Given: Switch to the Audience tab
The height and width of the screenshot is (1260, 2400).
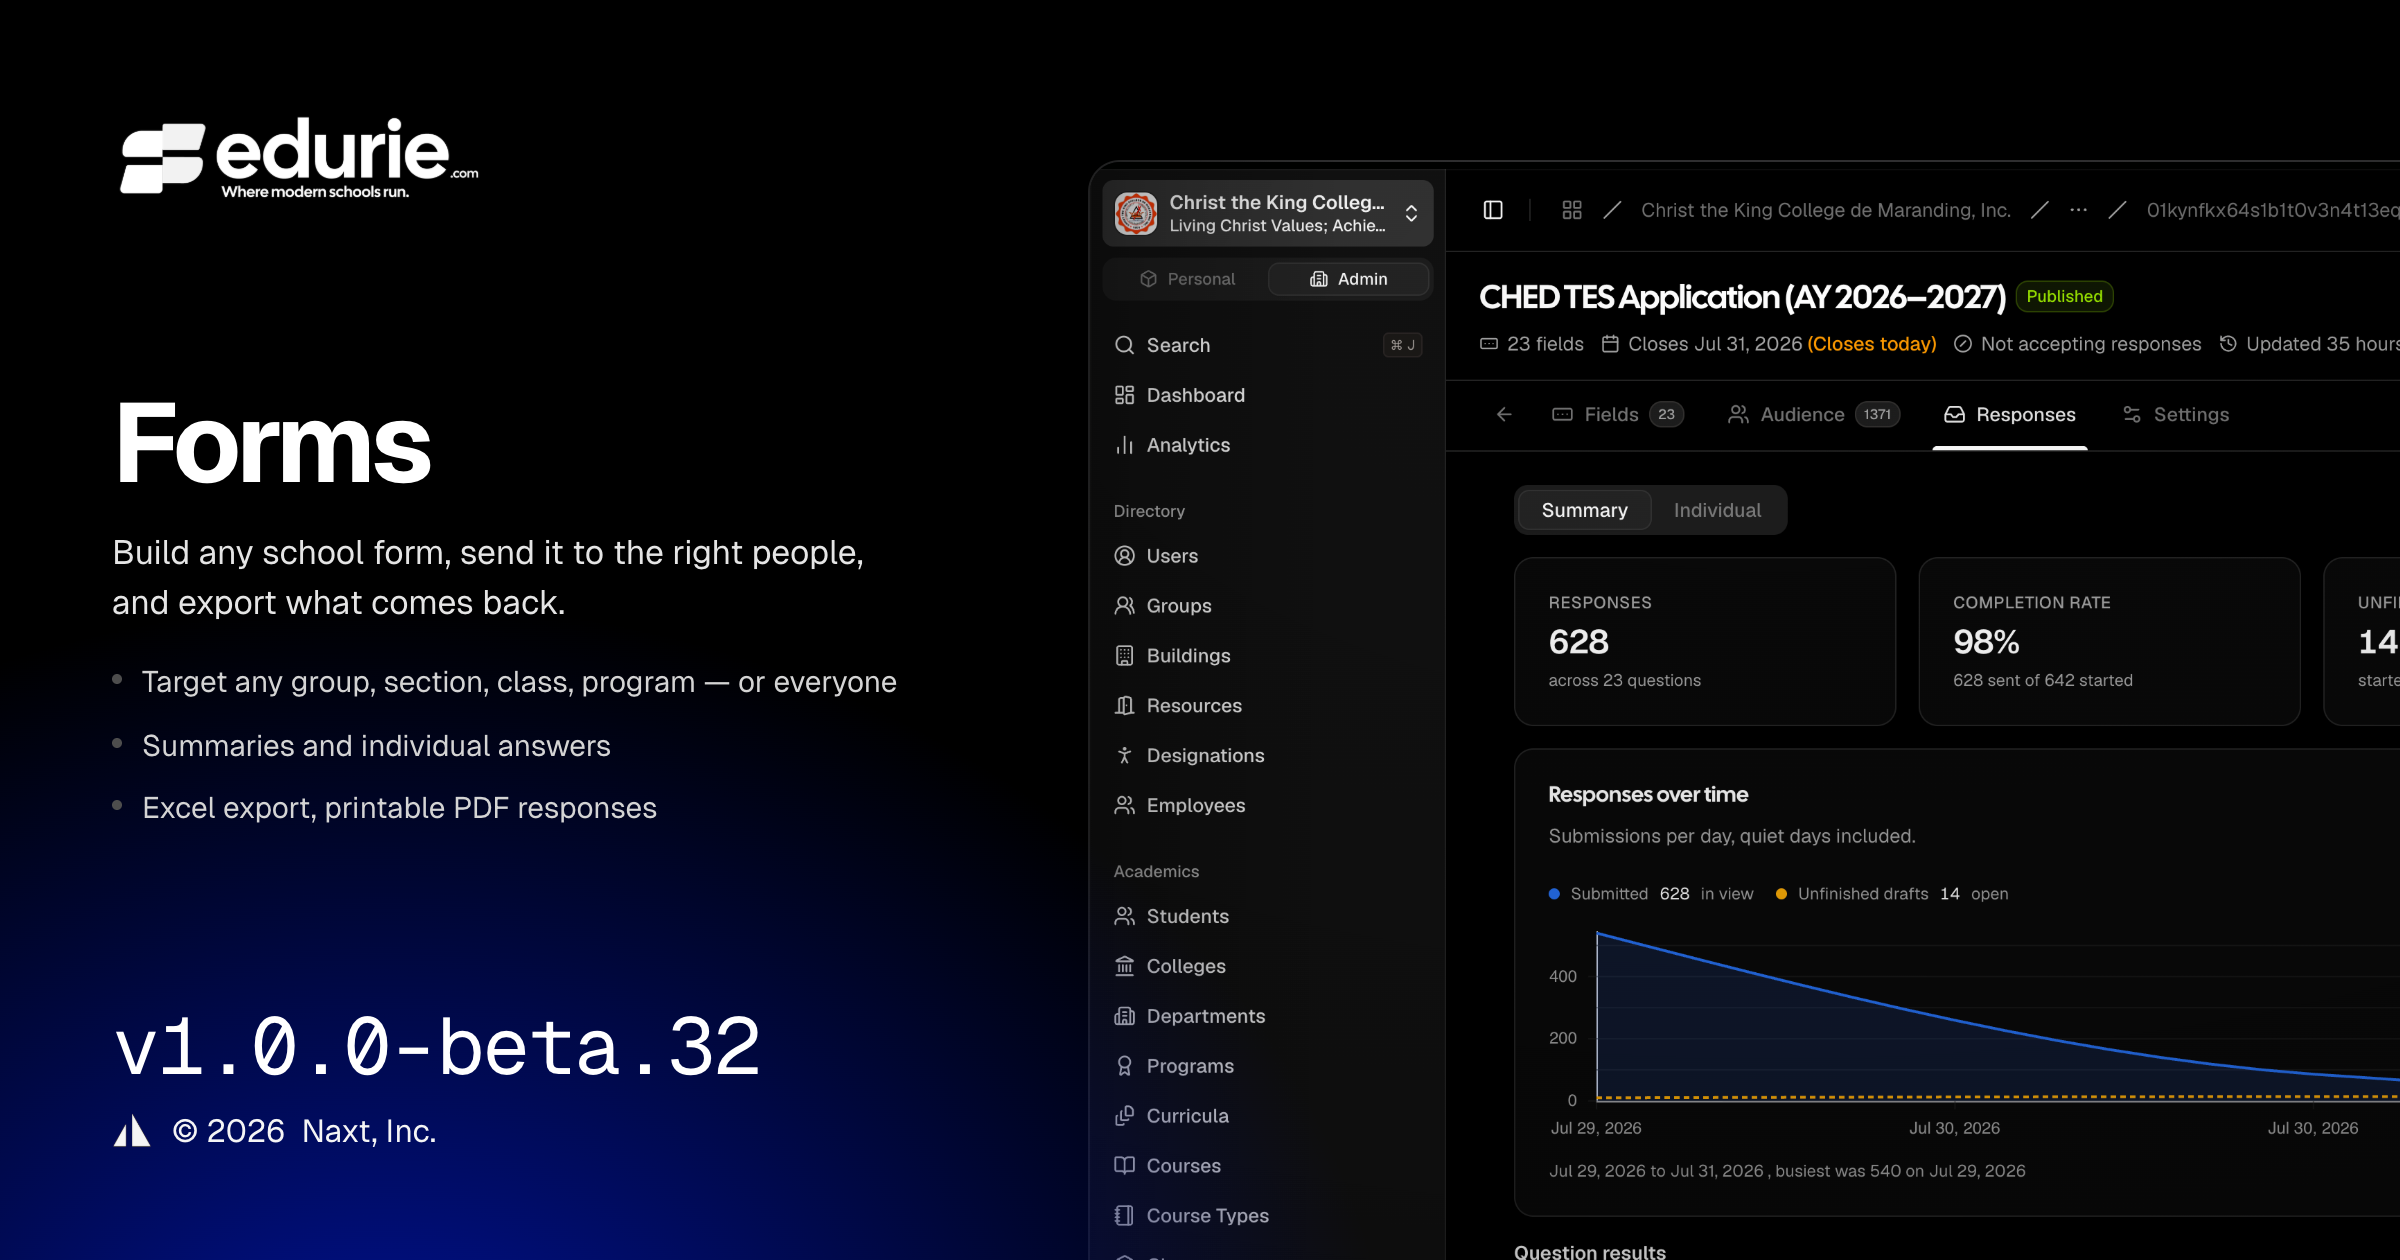Looking at the screenshot, I should point(1814,414).
